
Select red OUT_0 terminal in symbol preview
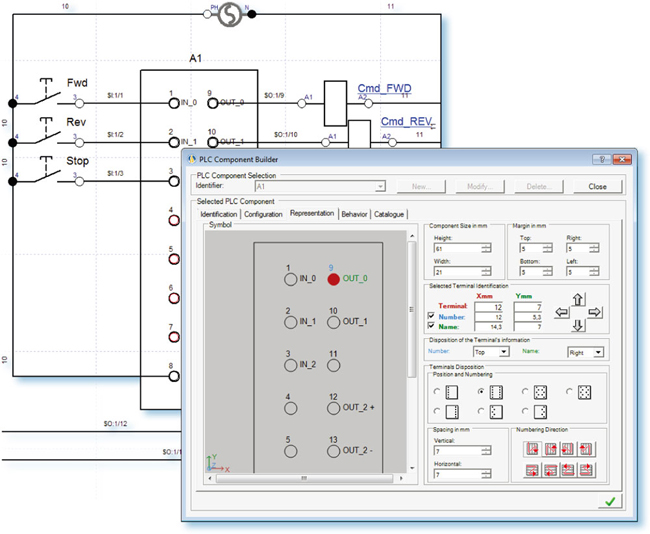pos(333,279)
